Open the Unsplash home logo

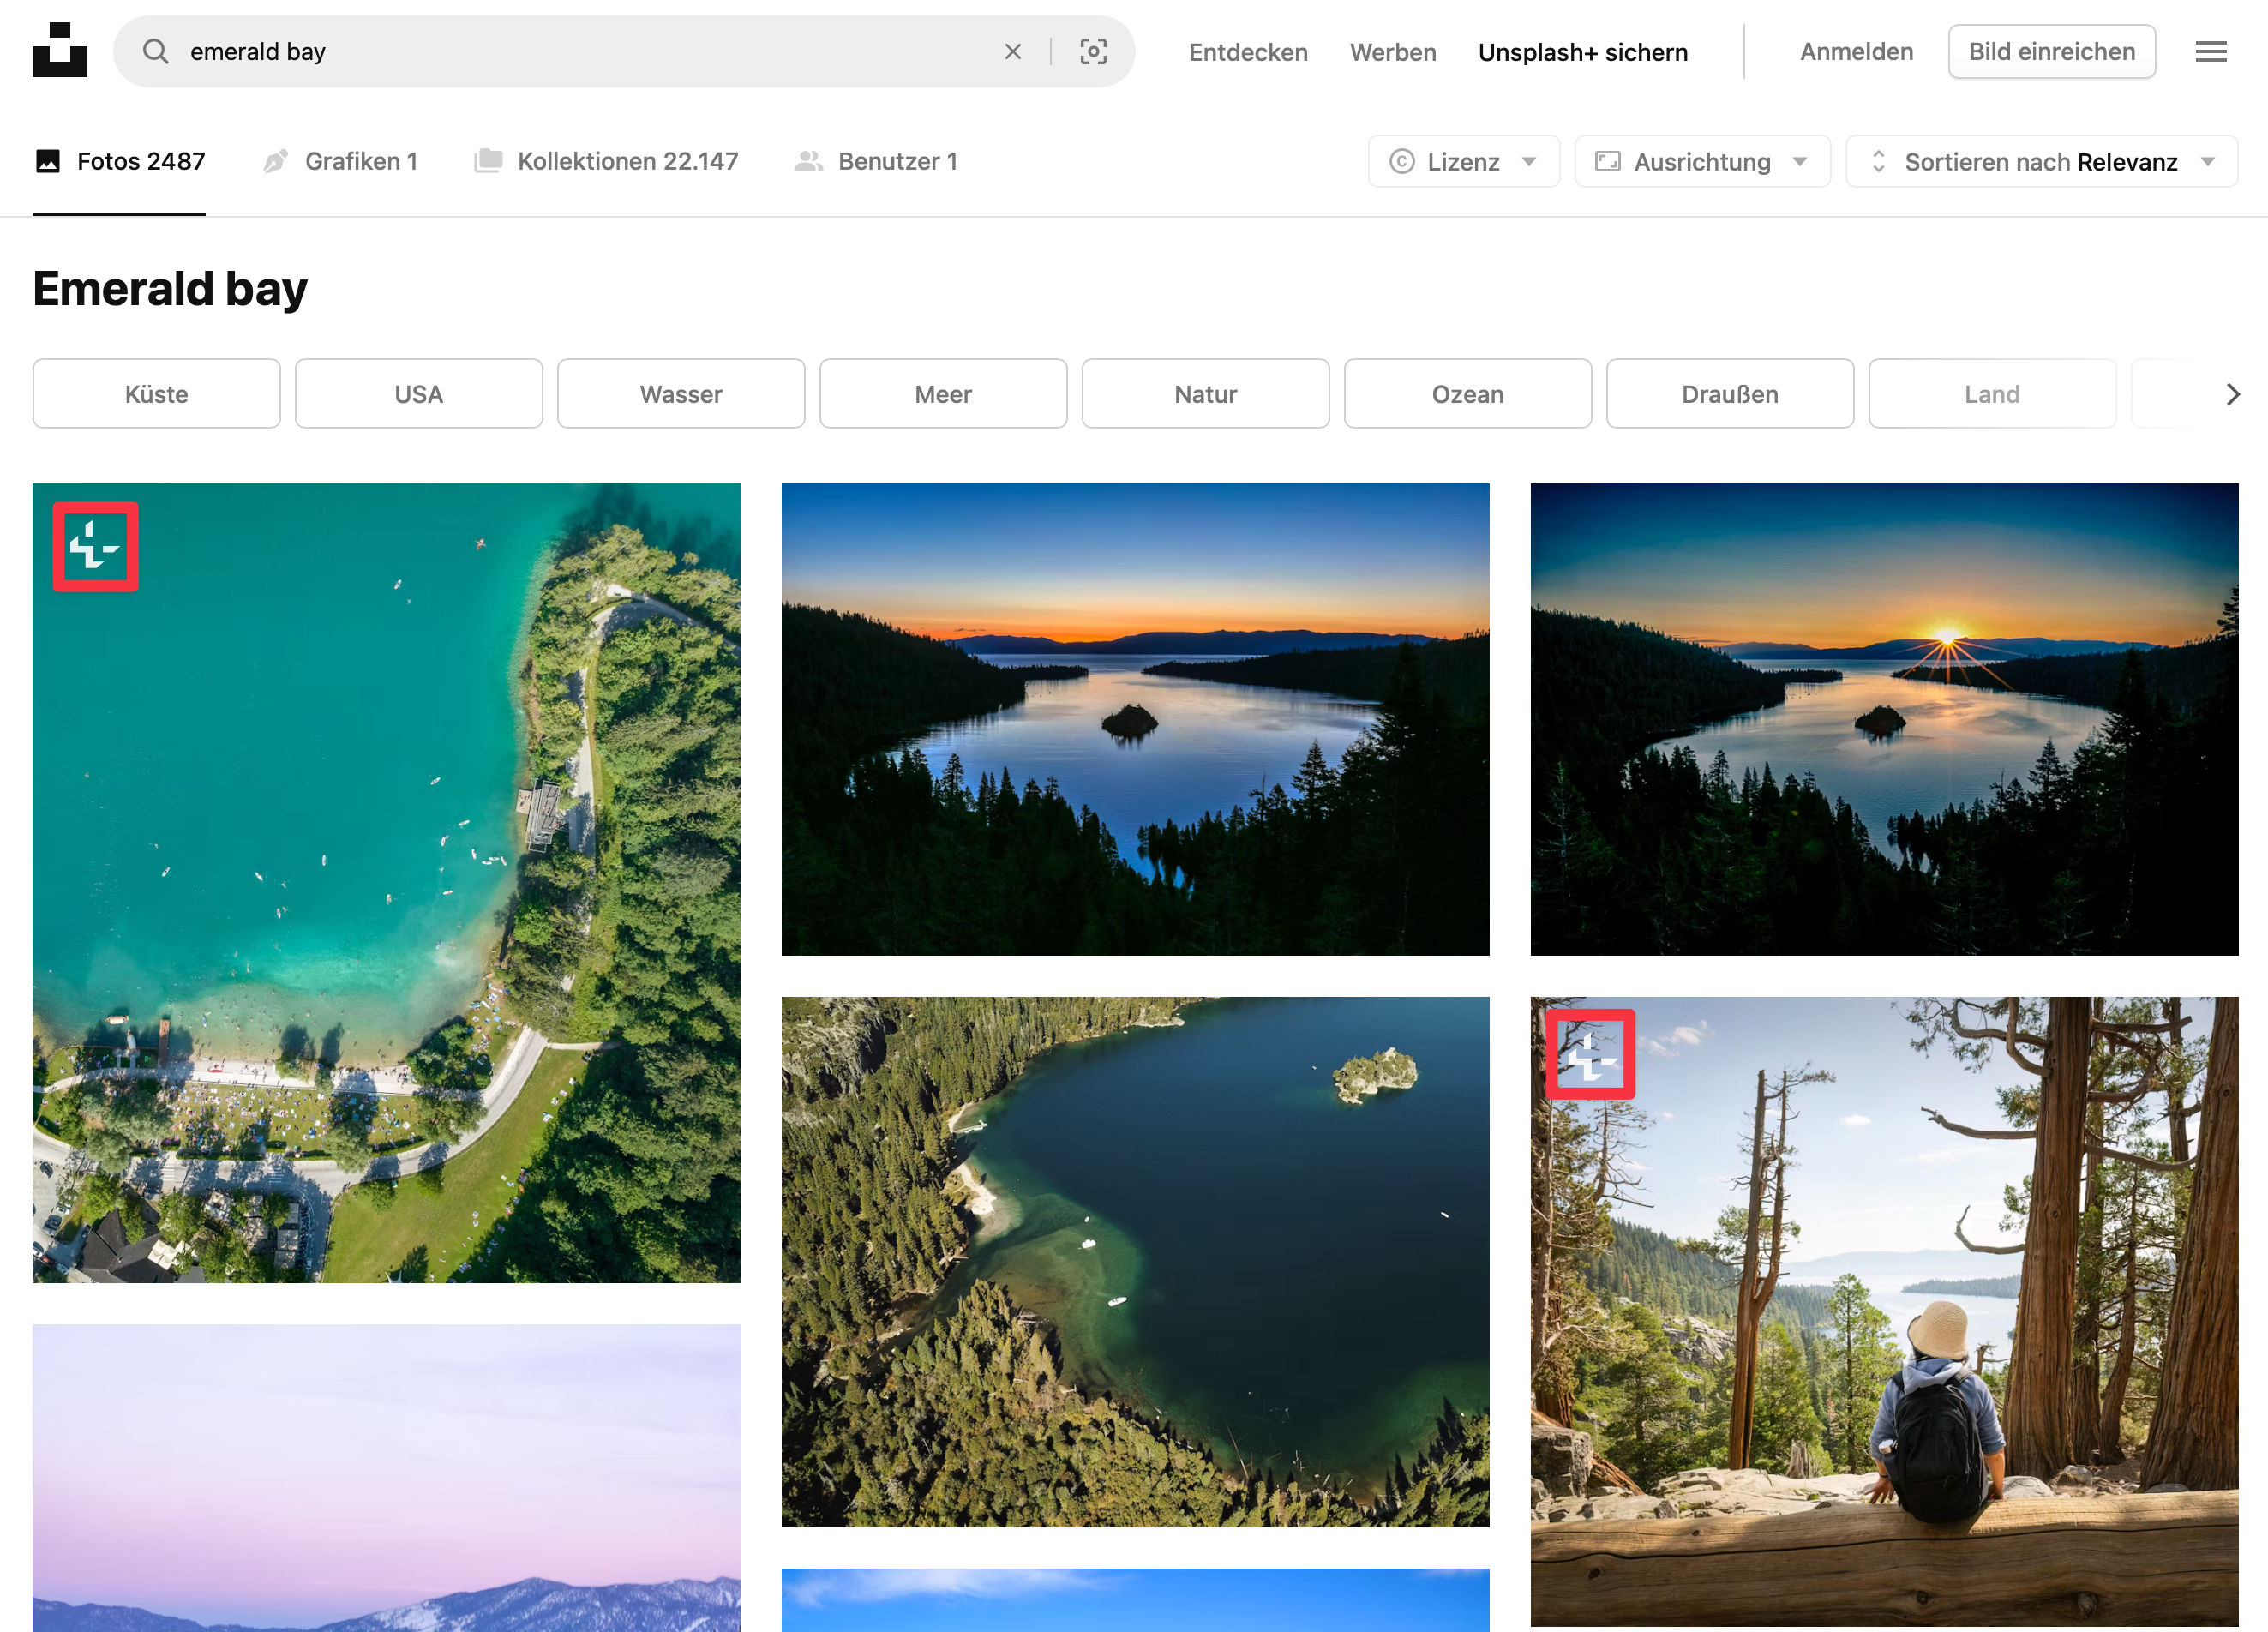[60, 50]
